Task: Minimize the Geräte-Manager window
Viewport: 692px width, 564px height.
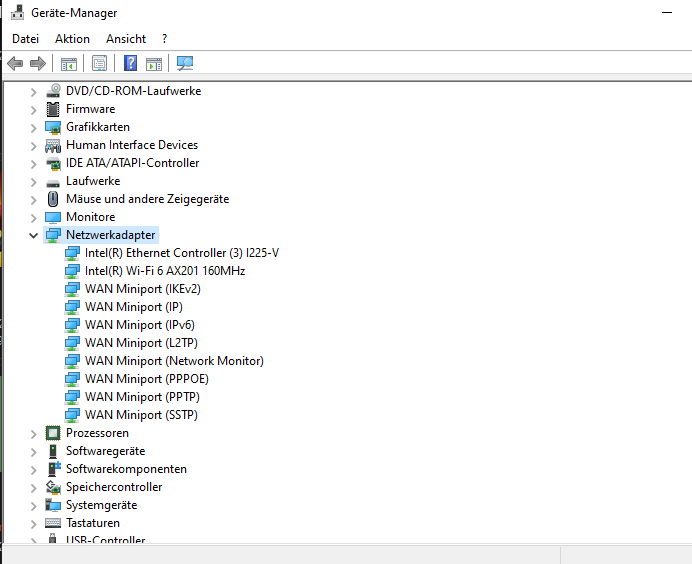Action: tap(667, 13)
